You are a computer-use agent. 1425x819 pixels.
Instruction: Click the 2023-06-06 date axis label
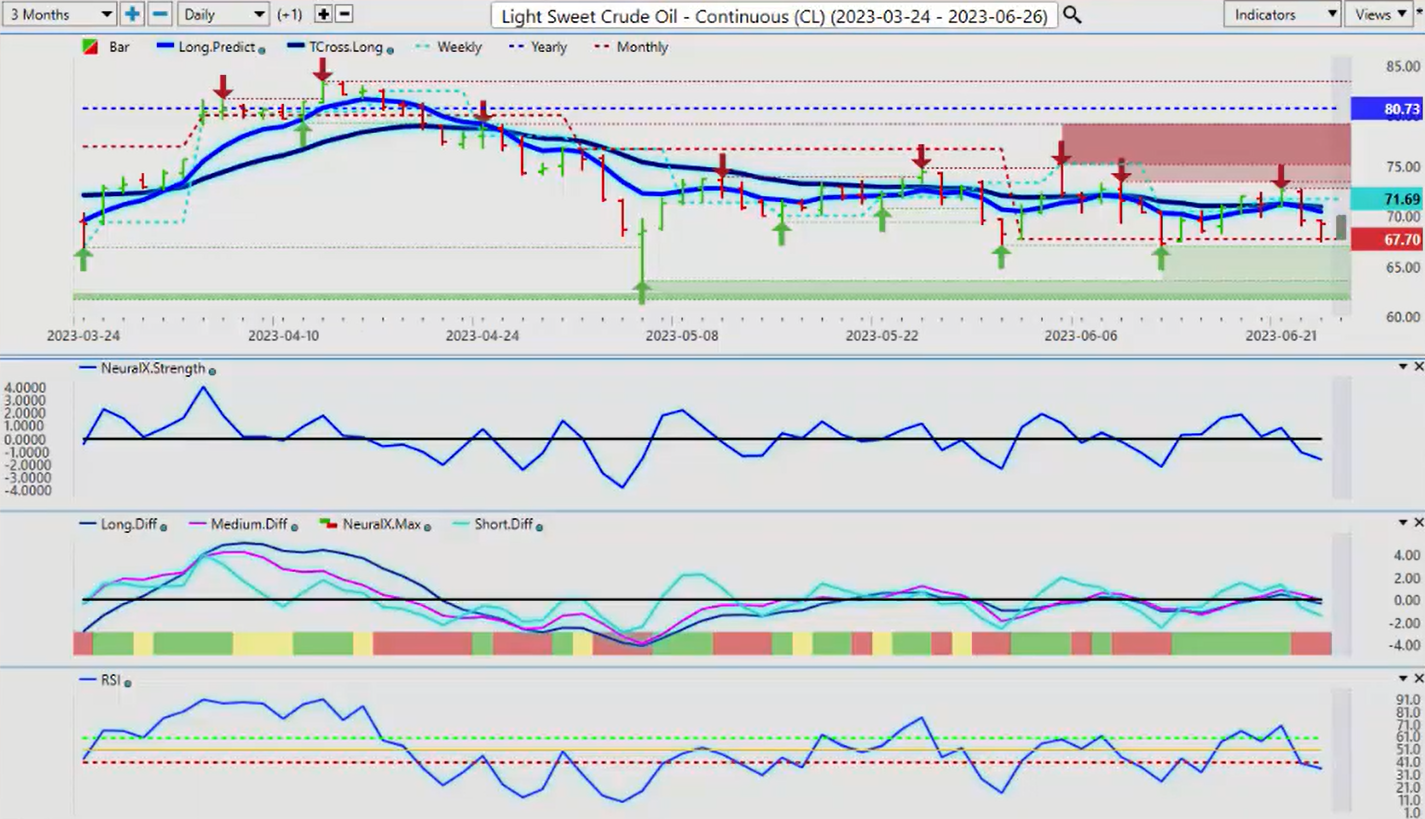click(x=1080, y=336)
